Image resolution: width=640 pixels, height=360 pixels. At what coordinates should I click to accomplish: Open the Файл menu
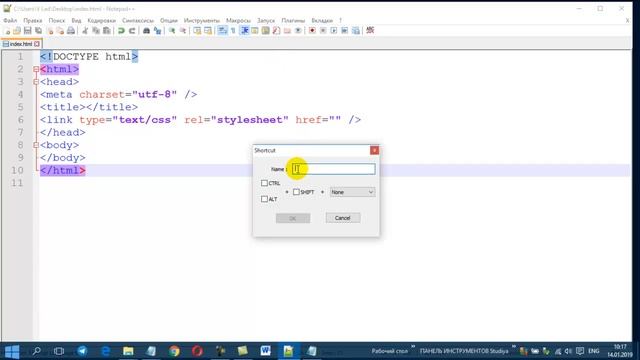pyautogui.click(x=10, y=20)
